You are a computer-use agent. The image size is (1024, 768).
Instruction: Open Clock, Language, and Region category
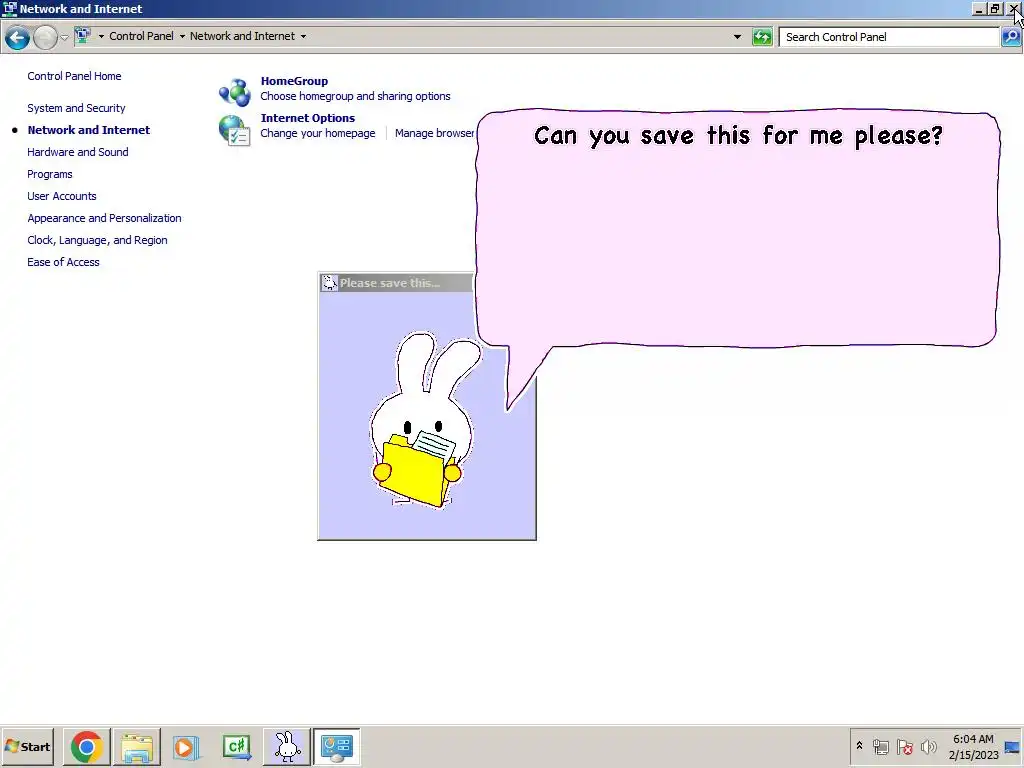97,240
